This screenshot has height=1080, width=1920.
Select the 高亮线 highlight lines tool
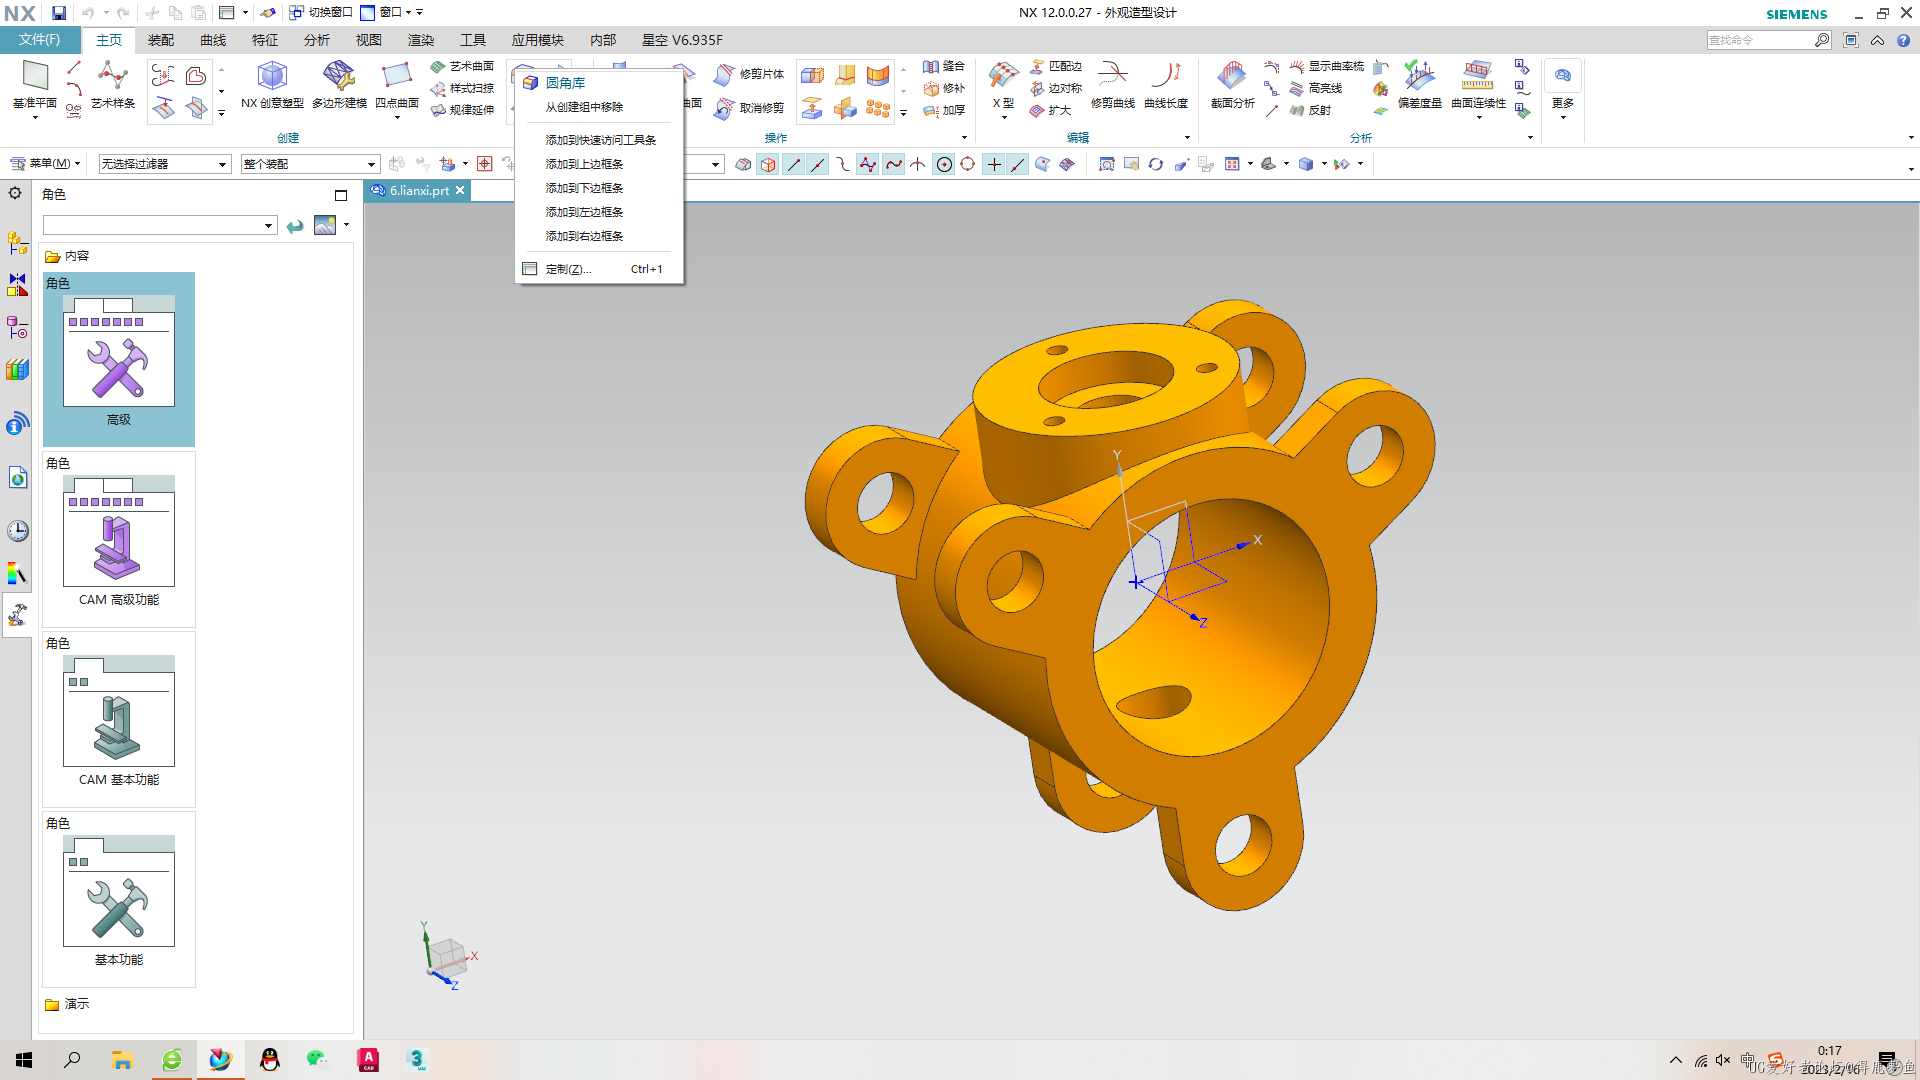point(1316,88)
